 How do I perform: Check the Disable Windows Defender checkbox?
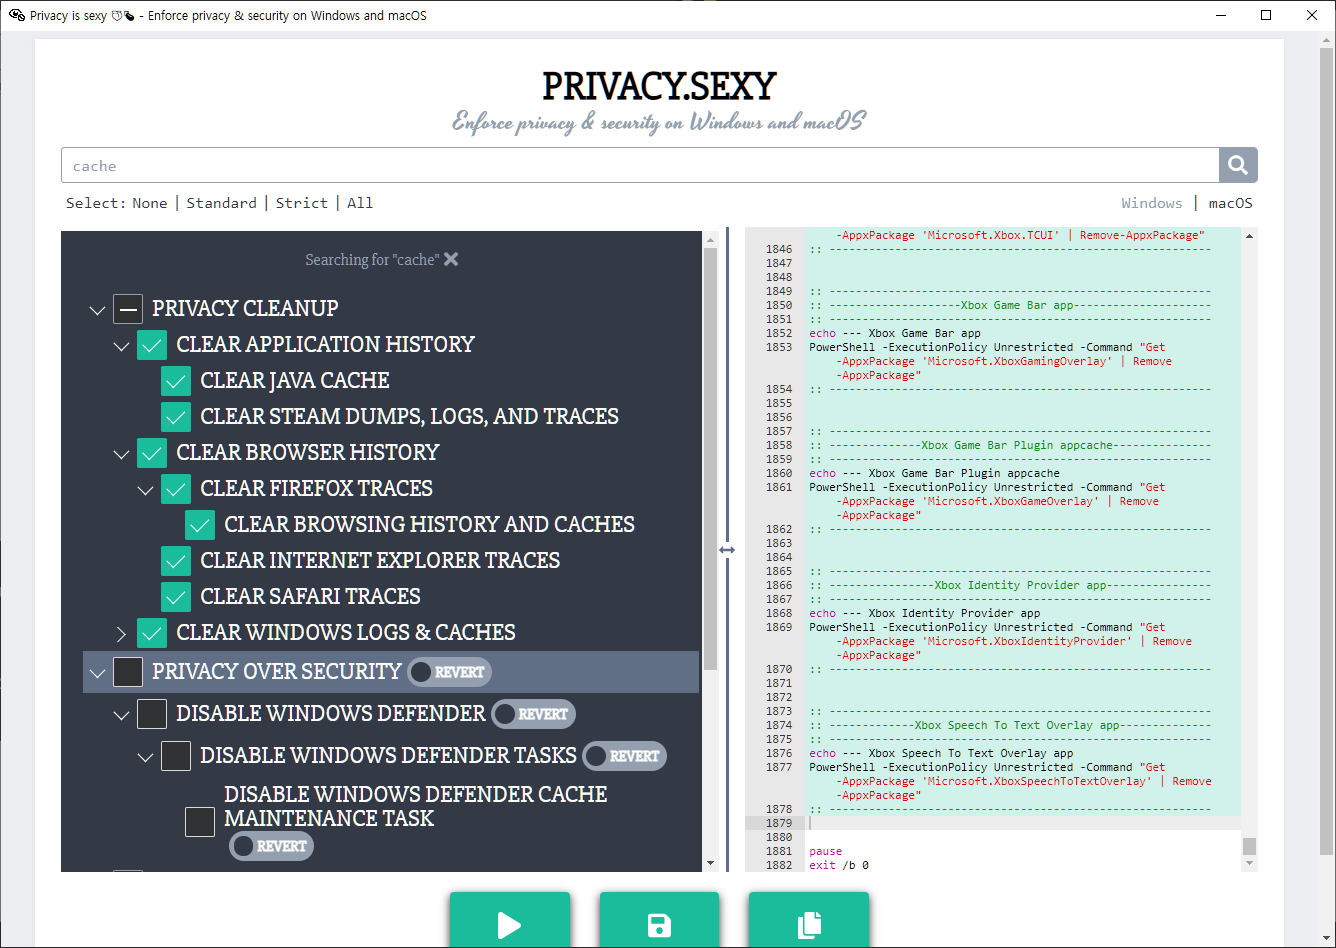(152, 714)
